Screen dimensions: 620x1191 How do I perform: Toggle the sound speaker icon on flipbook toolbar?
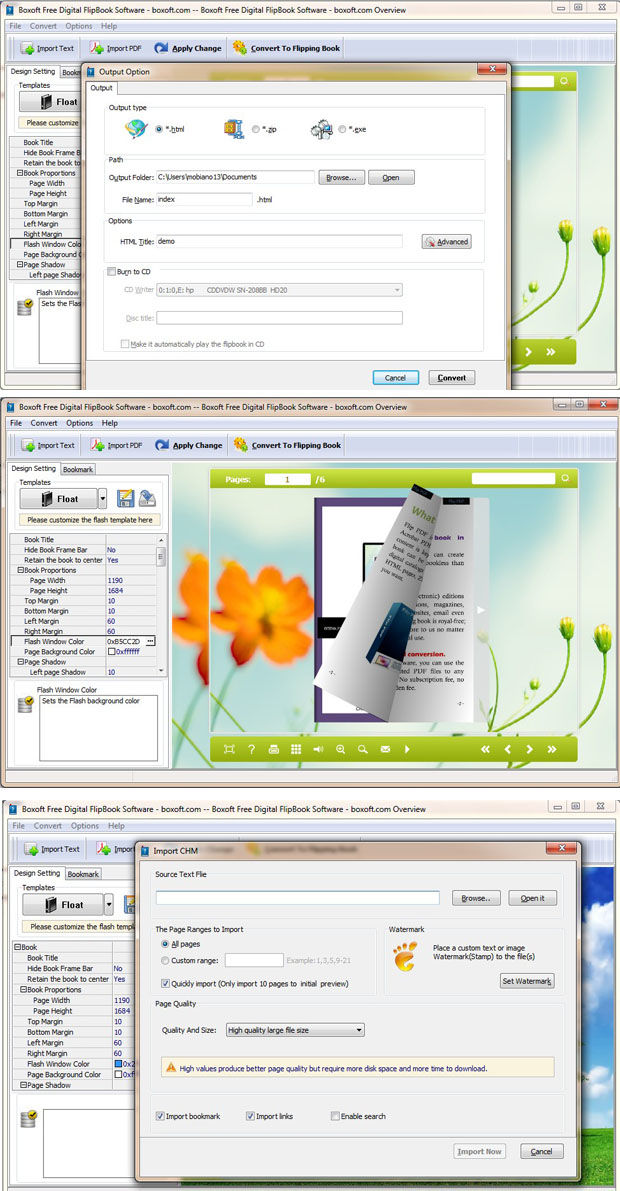(x=318, y=749)
